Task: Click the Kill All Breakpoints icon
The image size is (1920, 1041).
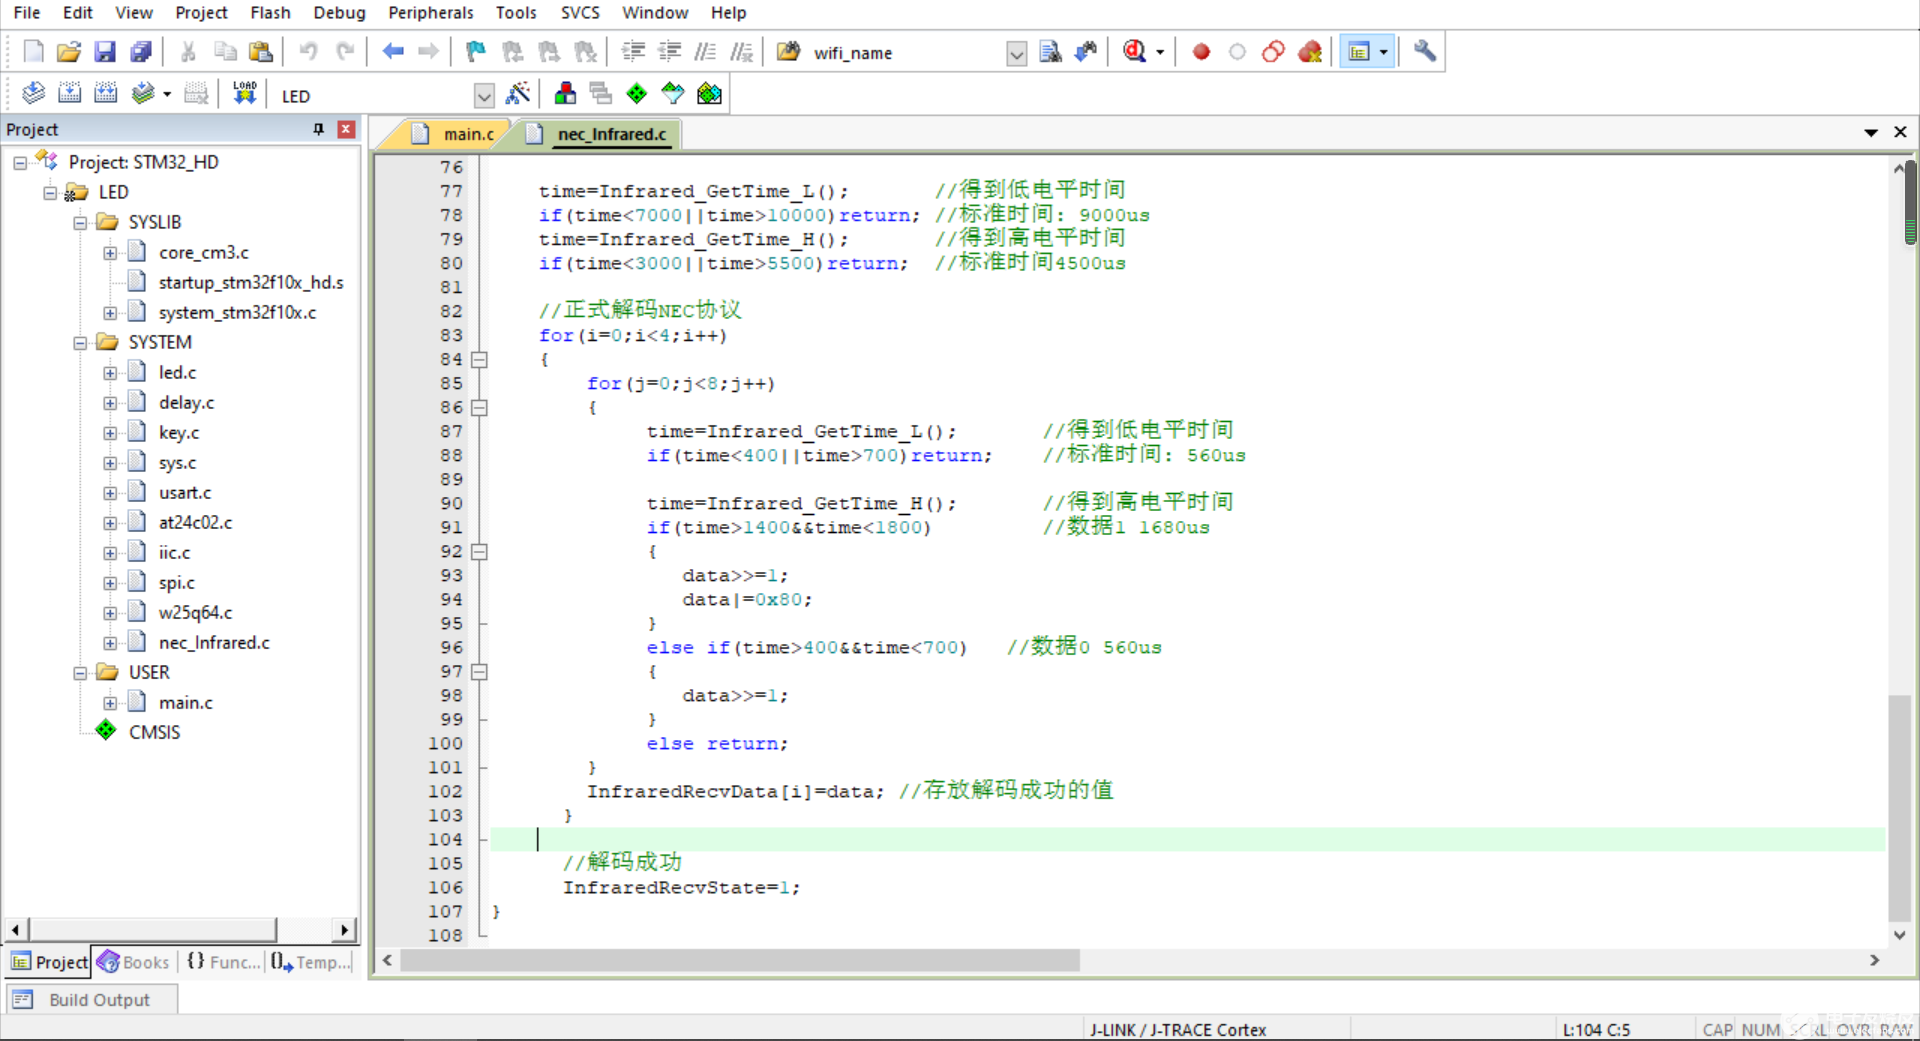Action: 1309,52
